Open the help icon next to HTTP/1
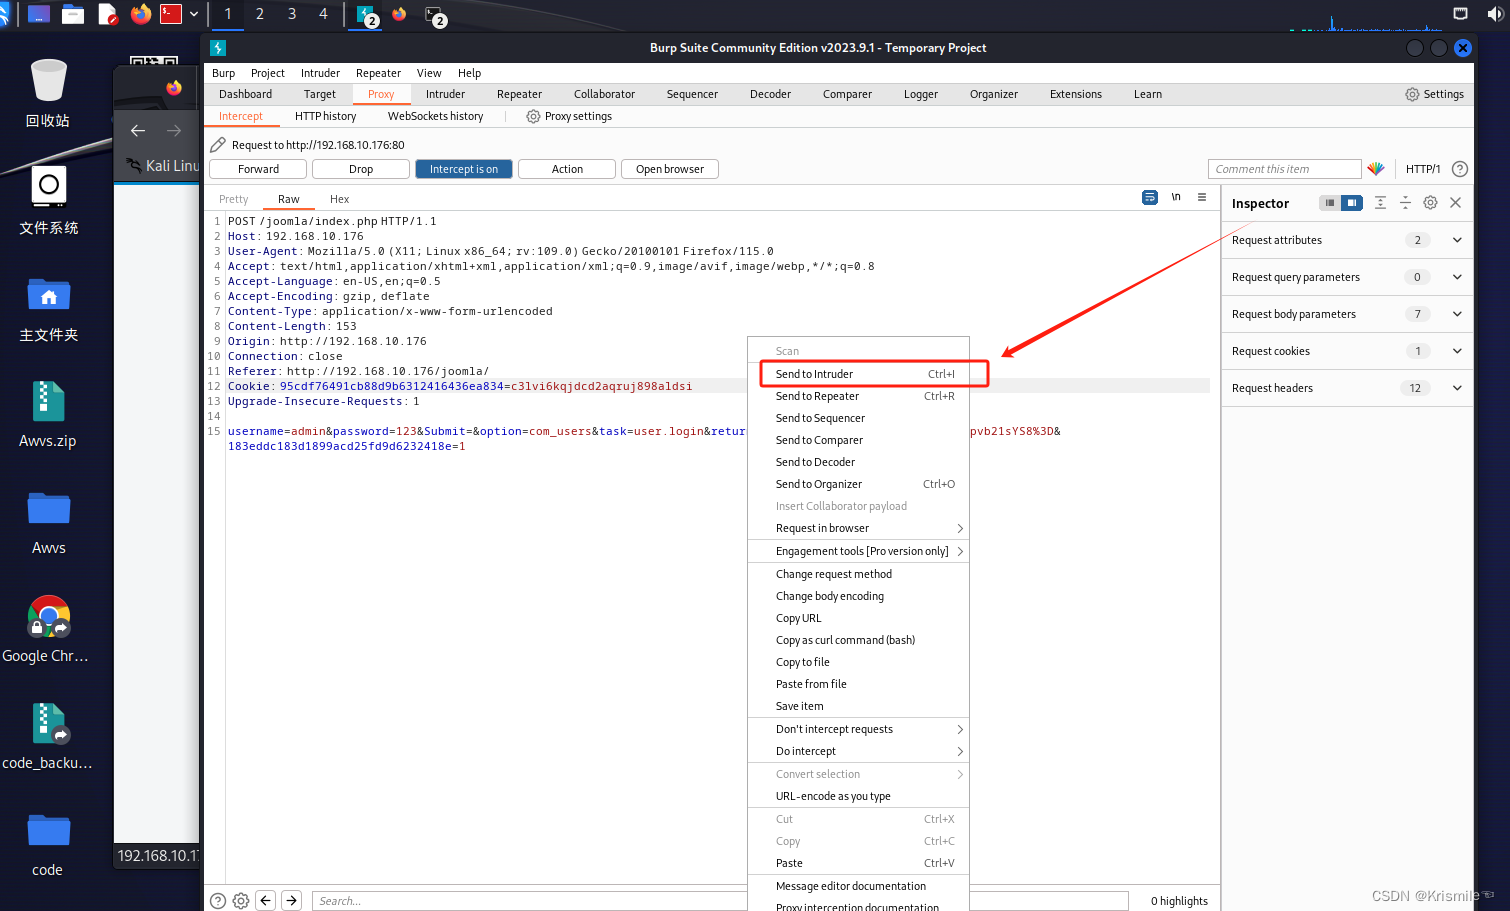Screen dimensions: 1510x911 (x=1460, y=169)
